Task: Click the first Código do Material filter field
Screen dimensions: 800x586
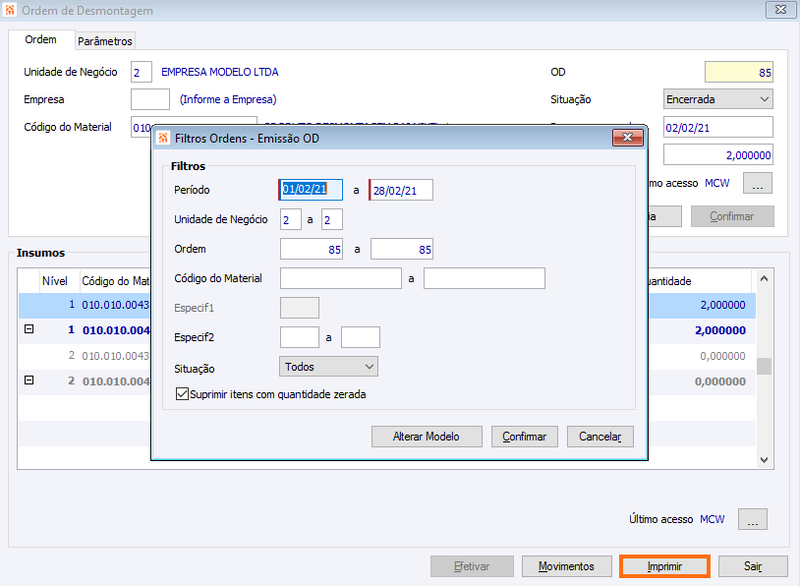Action: pyautogui.click(x=341, y=278)
